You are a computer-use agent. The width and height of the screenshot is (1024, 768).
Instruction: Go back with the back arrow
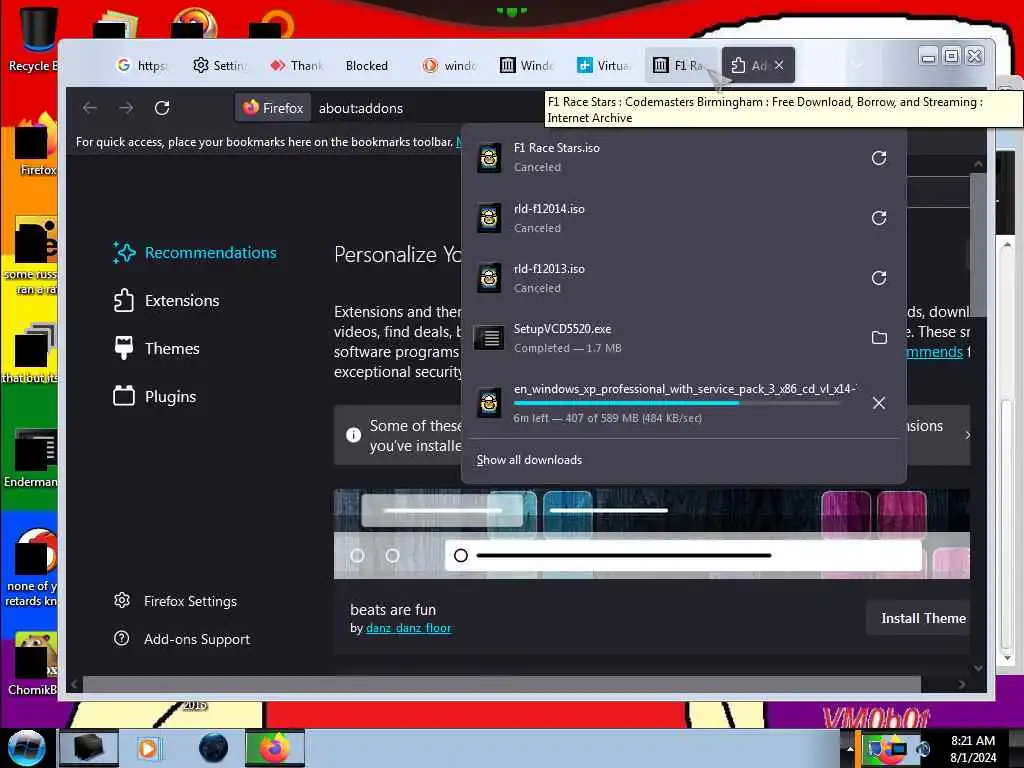(x=90, y=108)
